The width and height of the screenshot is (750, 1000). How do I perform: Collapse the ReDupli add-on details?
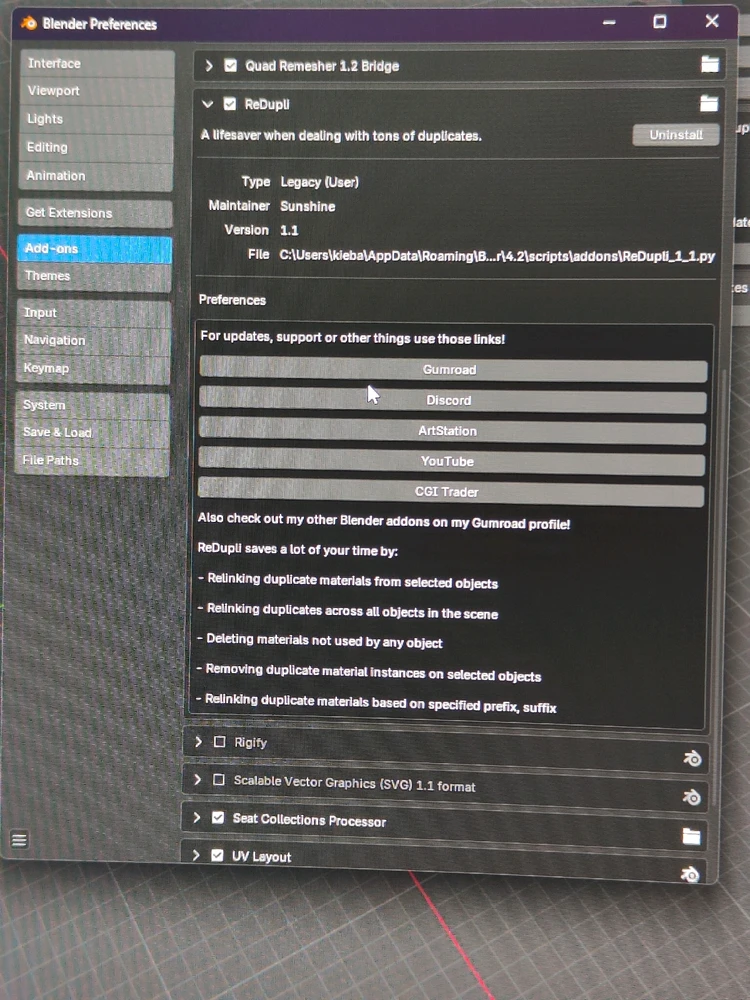(x=207, y=104)
